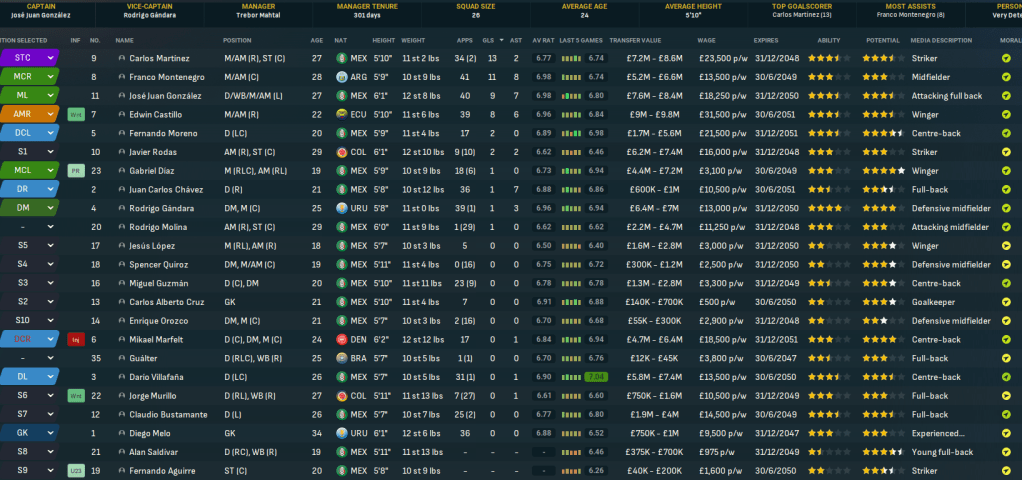Screen dimensions: 1022x480
Task: Click Gabriel Díaz's potential star rating
Action: point(882,171)
